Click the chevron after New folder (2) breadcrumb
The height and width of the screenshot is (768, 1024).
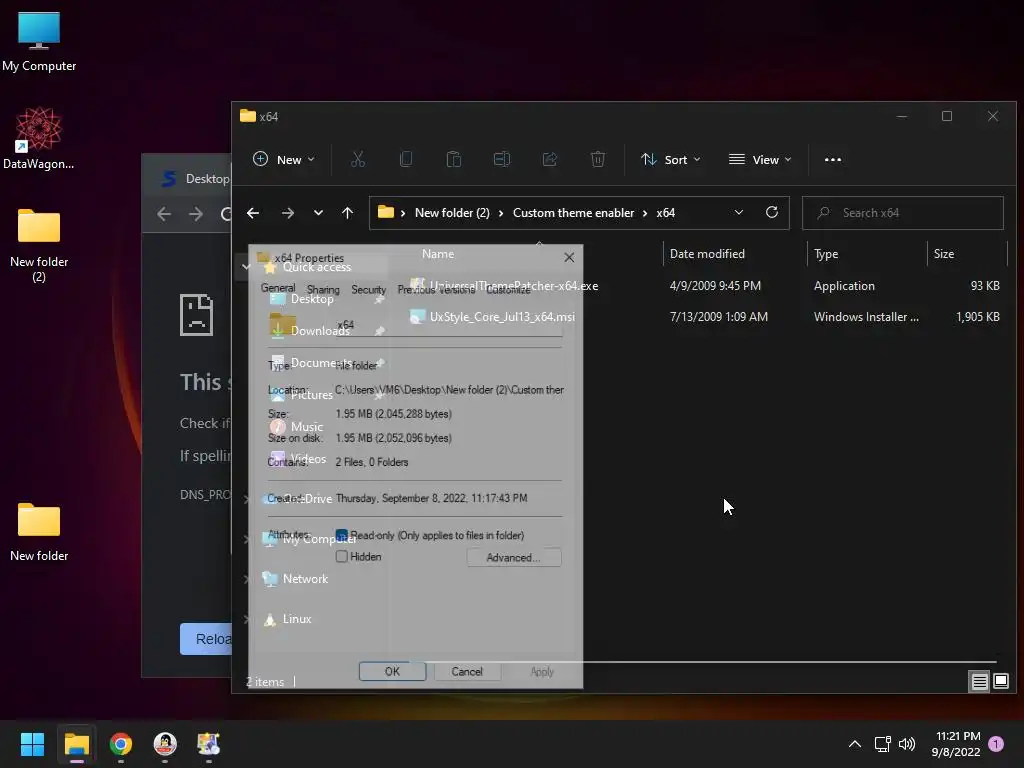click(501, 213)
